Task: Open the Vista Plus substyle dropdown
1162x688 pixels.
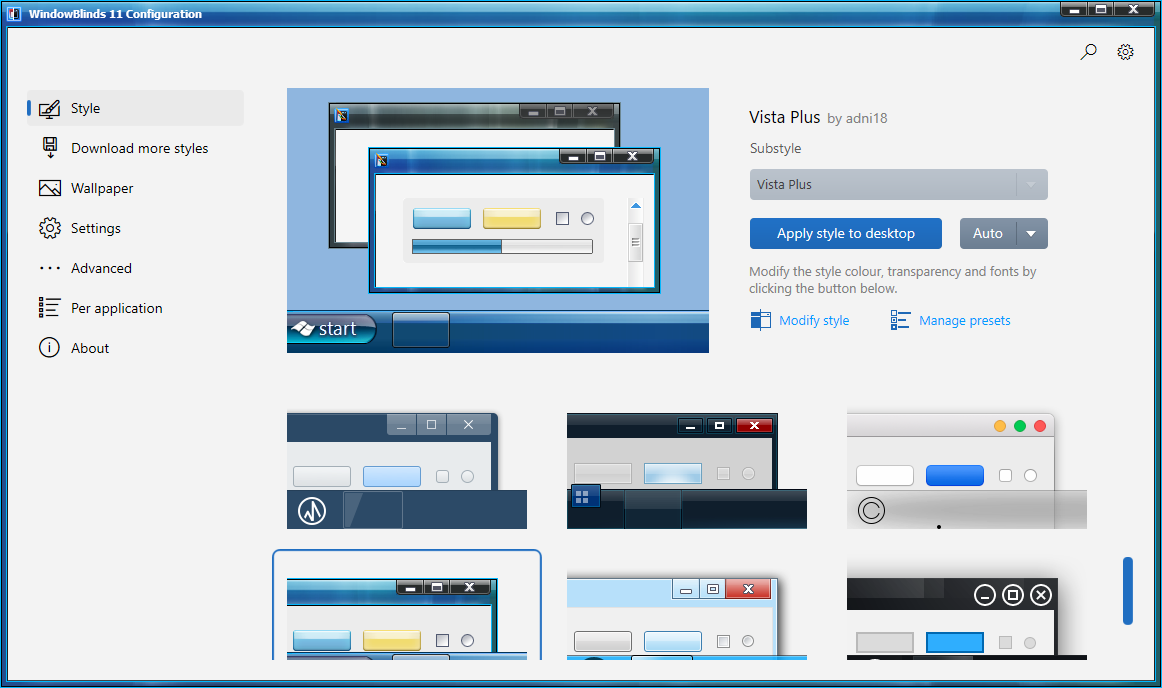Action: pyautogui.click(x=898, y=185)
